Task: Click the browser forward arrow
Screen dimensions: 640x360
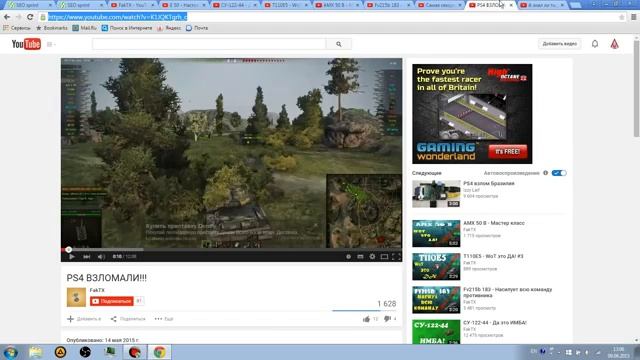Action: 18,17
